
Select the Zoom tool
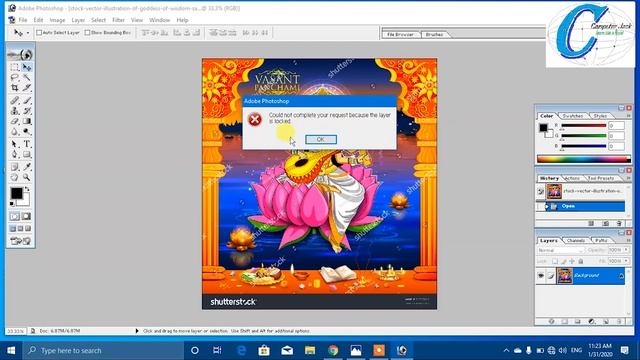pyautogui.click(x=27, y=177)
